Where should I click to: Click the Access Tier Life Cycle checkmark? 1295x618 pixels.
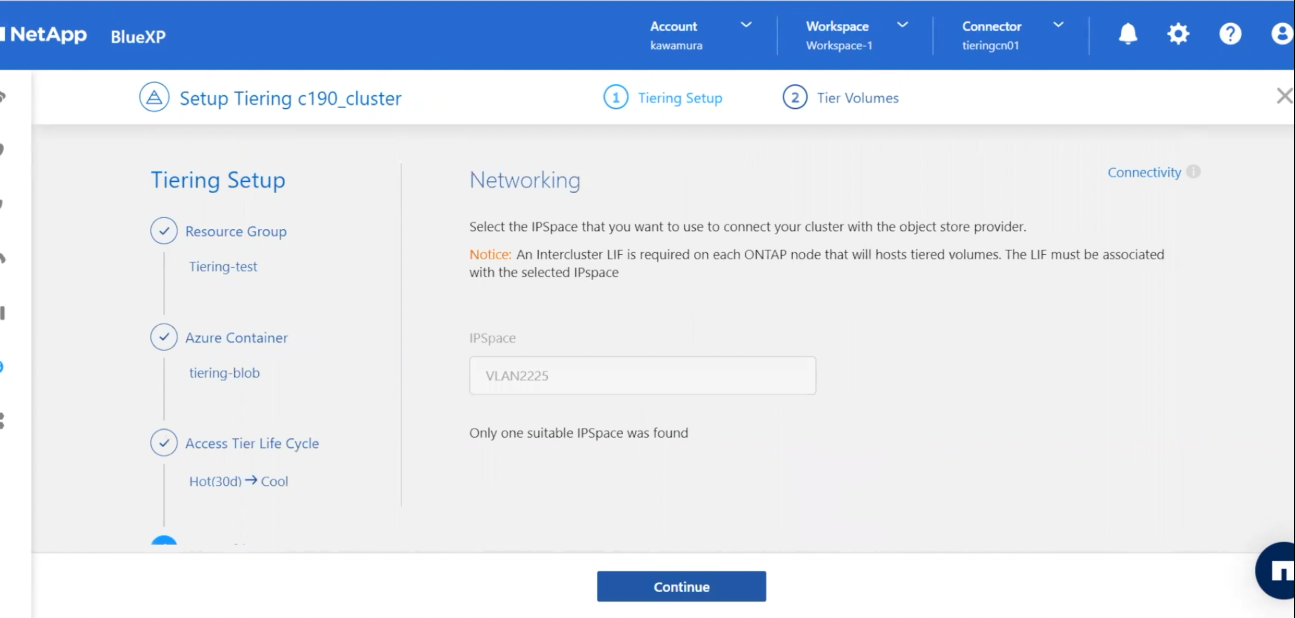(x=164, y=443)
